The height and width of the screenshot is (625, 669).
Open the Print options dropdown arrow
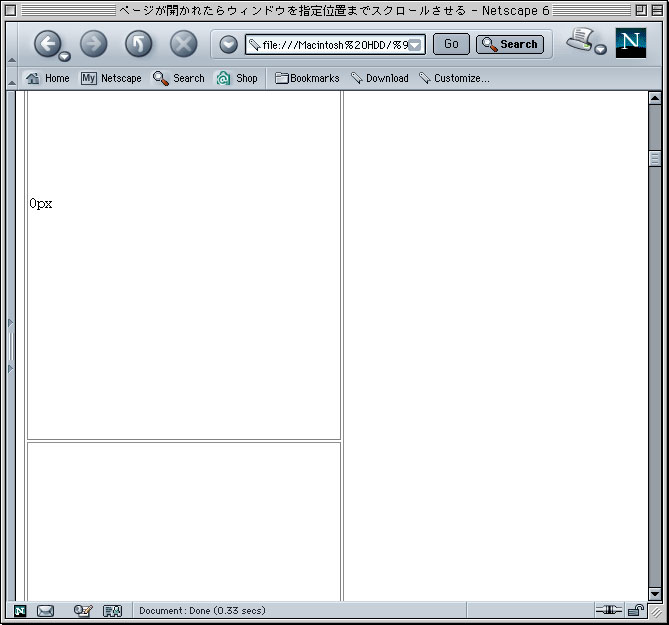[x=601, y=49]
